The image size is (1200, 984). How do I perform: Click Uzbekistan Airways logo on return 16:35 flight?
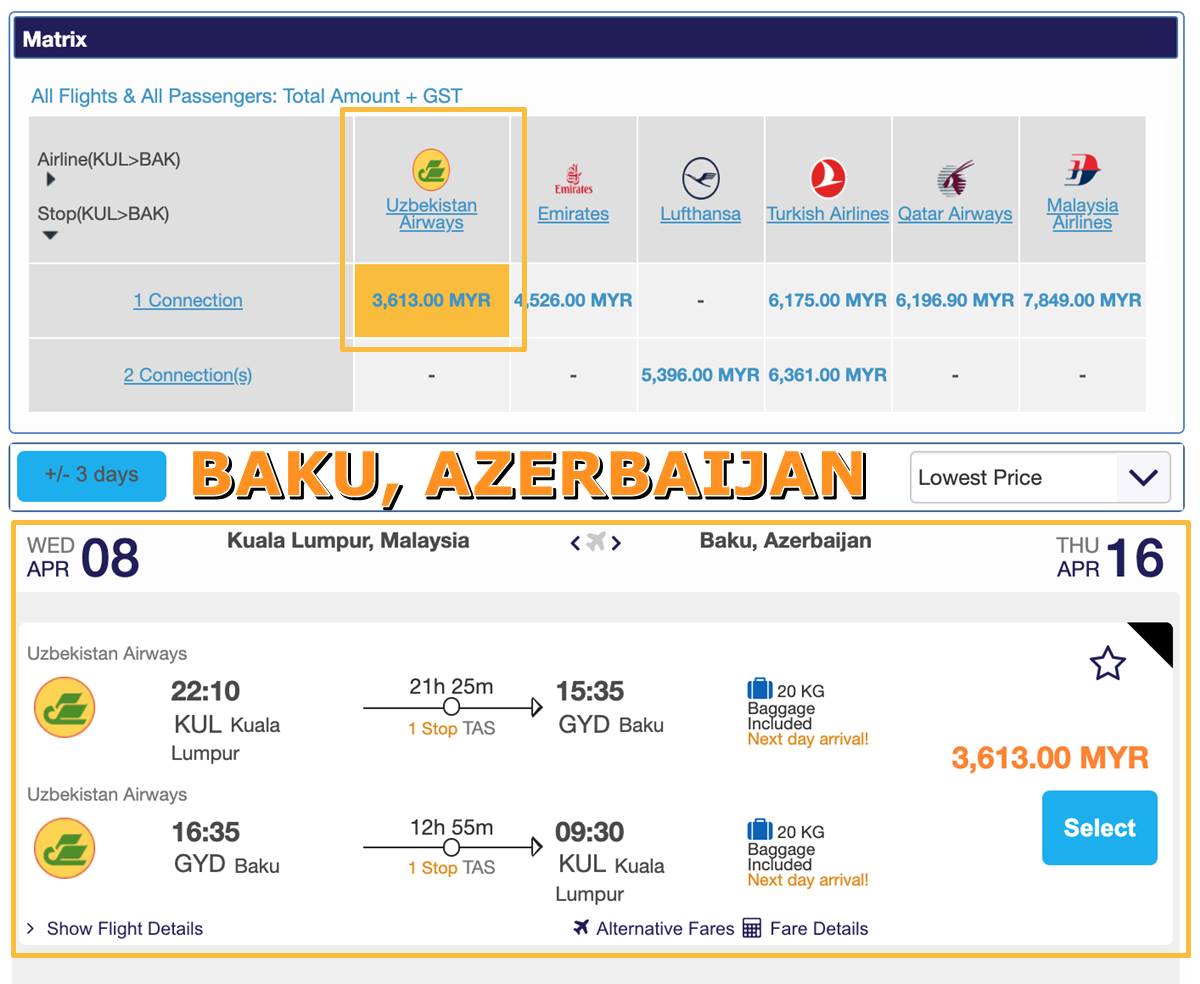[x=65, y=849]
